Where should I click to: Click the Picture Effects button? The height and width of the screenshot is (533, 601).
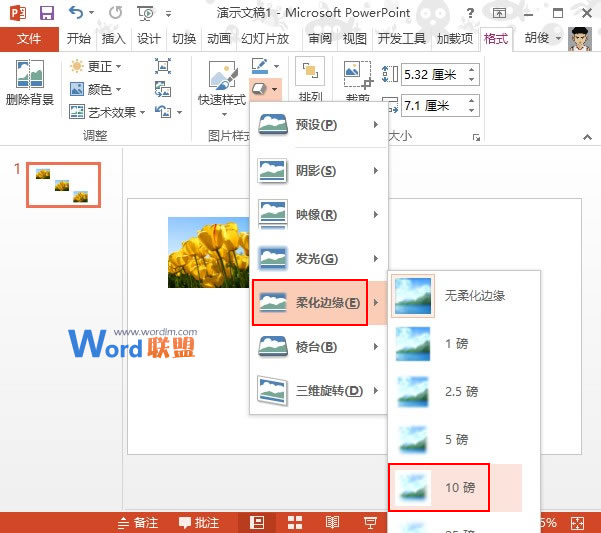point(265,89)
